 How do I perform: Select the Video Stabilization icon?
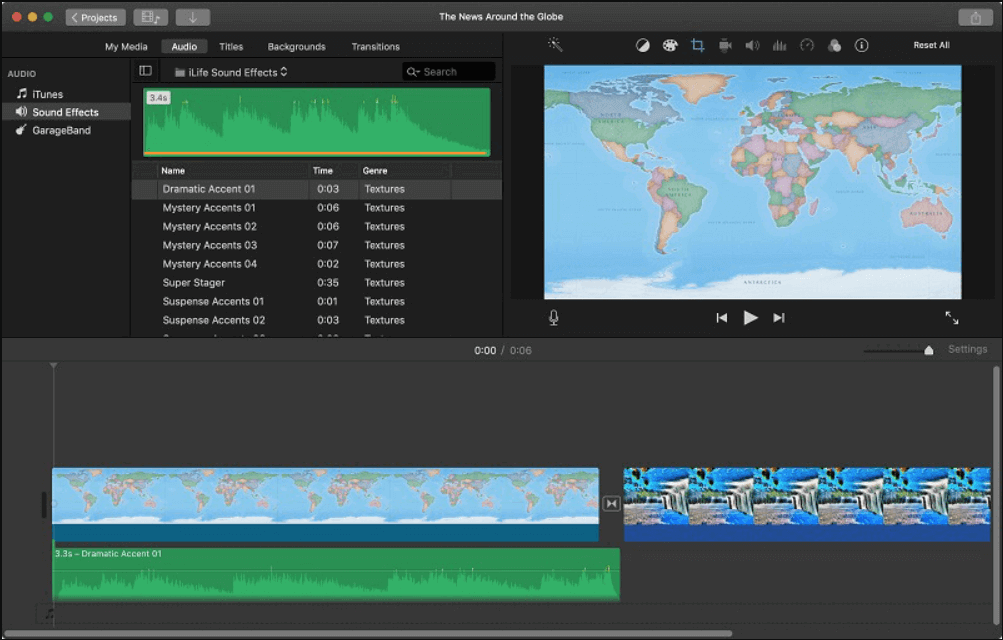click(725, 45)
